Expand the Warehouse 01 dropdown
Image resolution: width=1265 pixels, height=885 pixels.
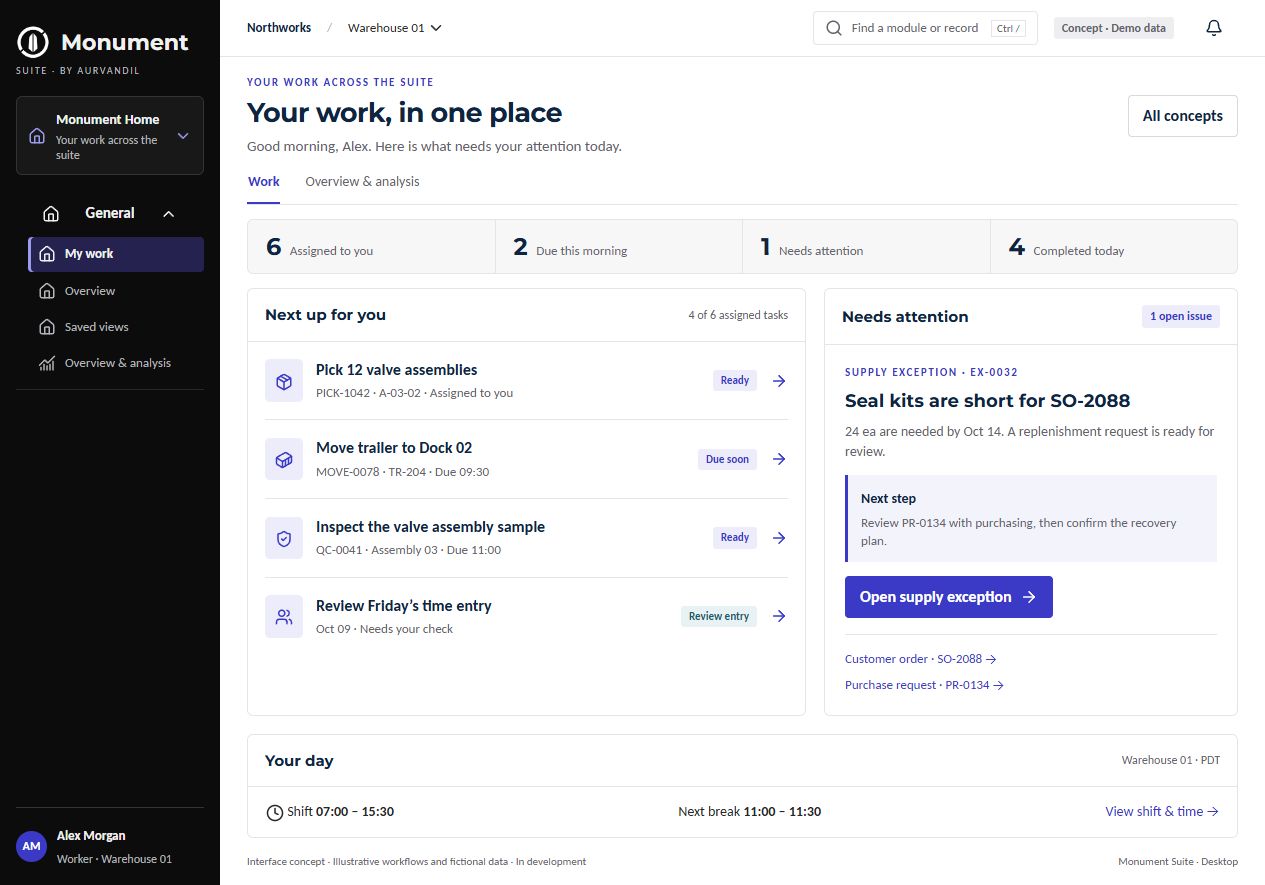pyautogui.click(x=395, y=28)
